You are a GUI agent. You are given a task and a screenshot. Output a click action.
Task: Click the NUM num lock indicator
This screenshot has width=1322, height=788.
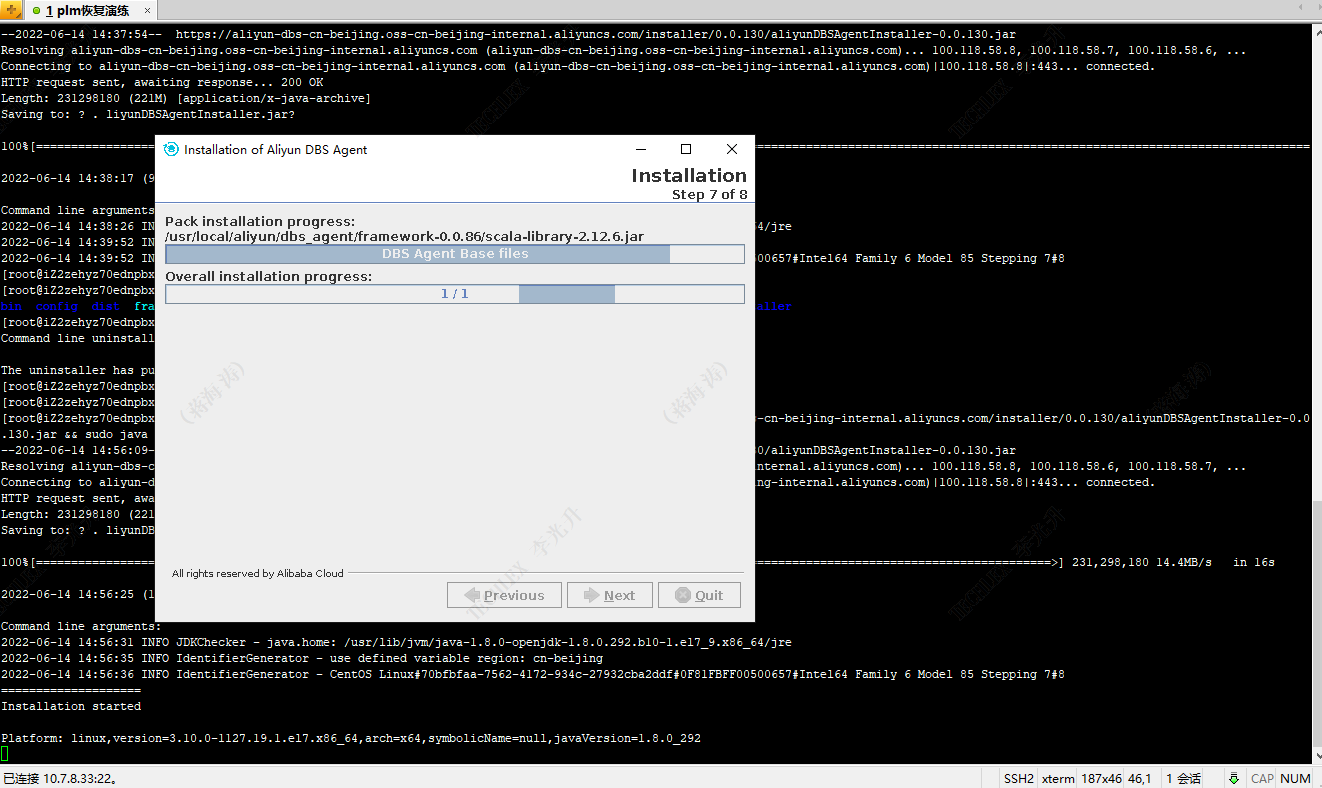pyautogui.click(x=1295, y=778)
